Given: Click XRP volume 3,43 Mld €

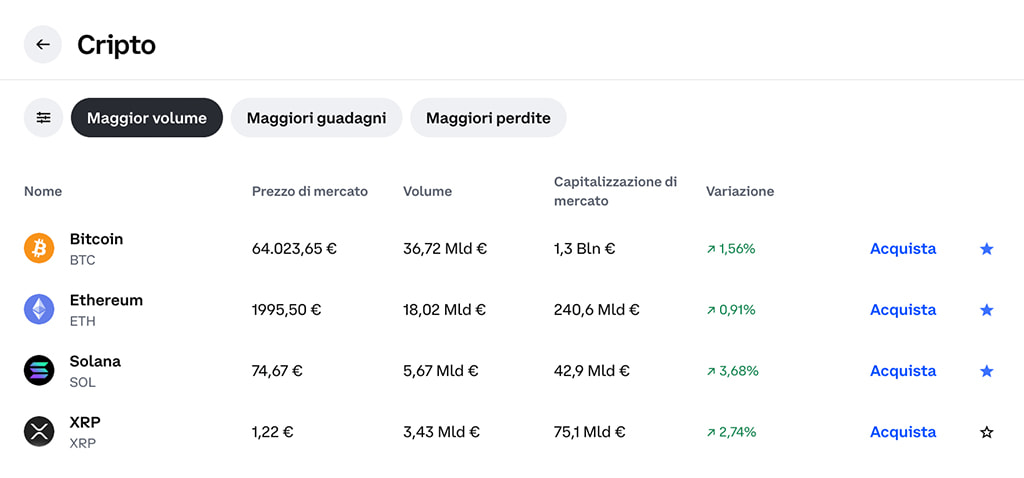Looking at the screenshot, I should [441, 432].
